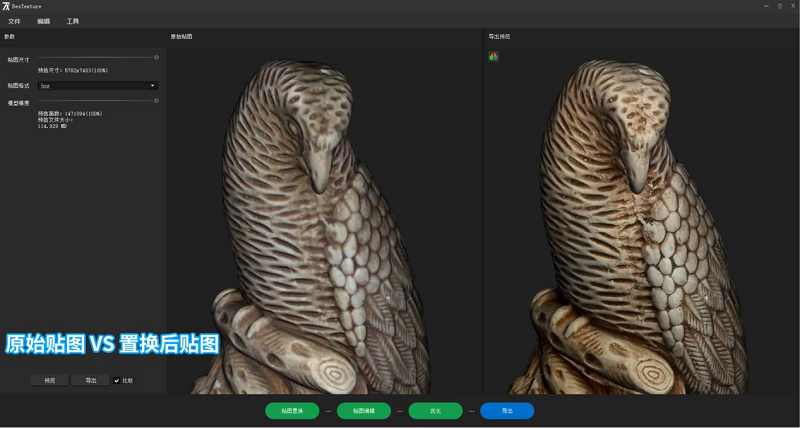Click the 贴图格式 label
The width and height of the screenshot is (800, 428).
point(18,86)
